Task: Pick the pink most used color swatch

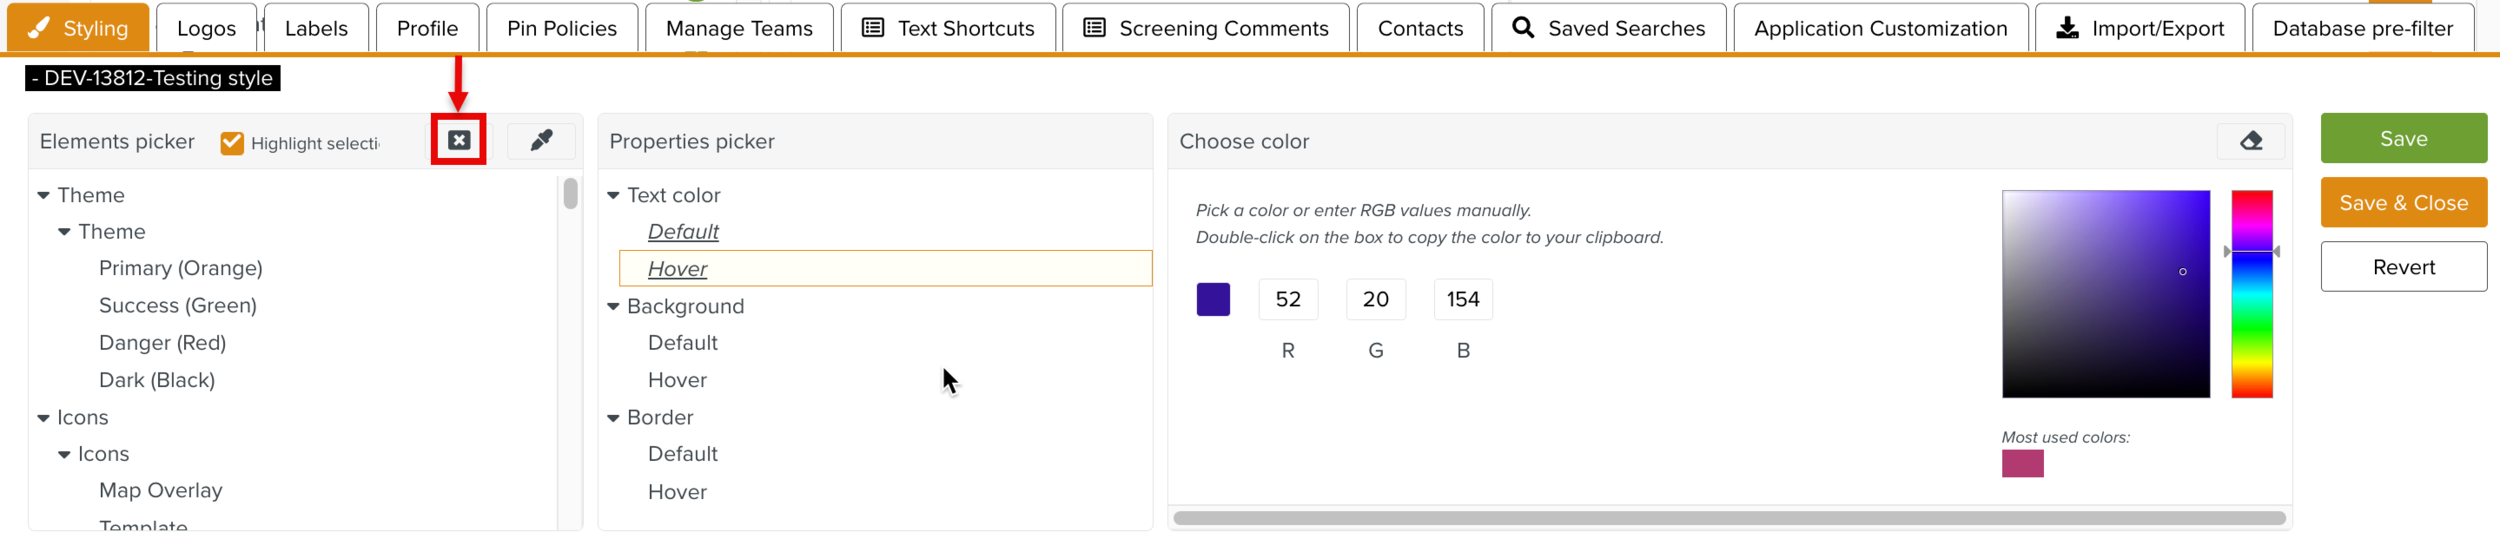Action: (2022, 464)
